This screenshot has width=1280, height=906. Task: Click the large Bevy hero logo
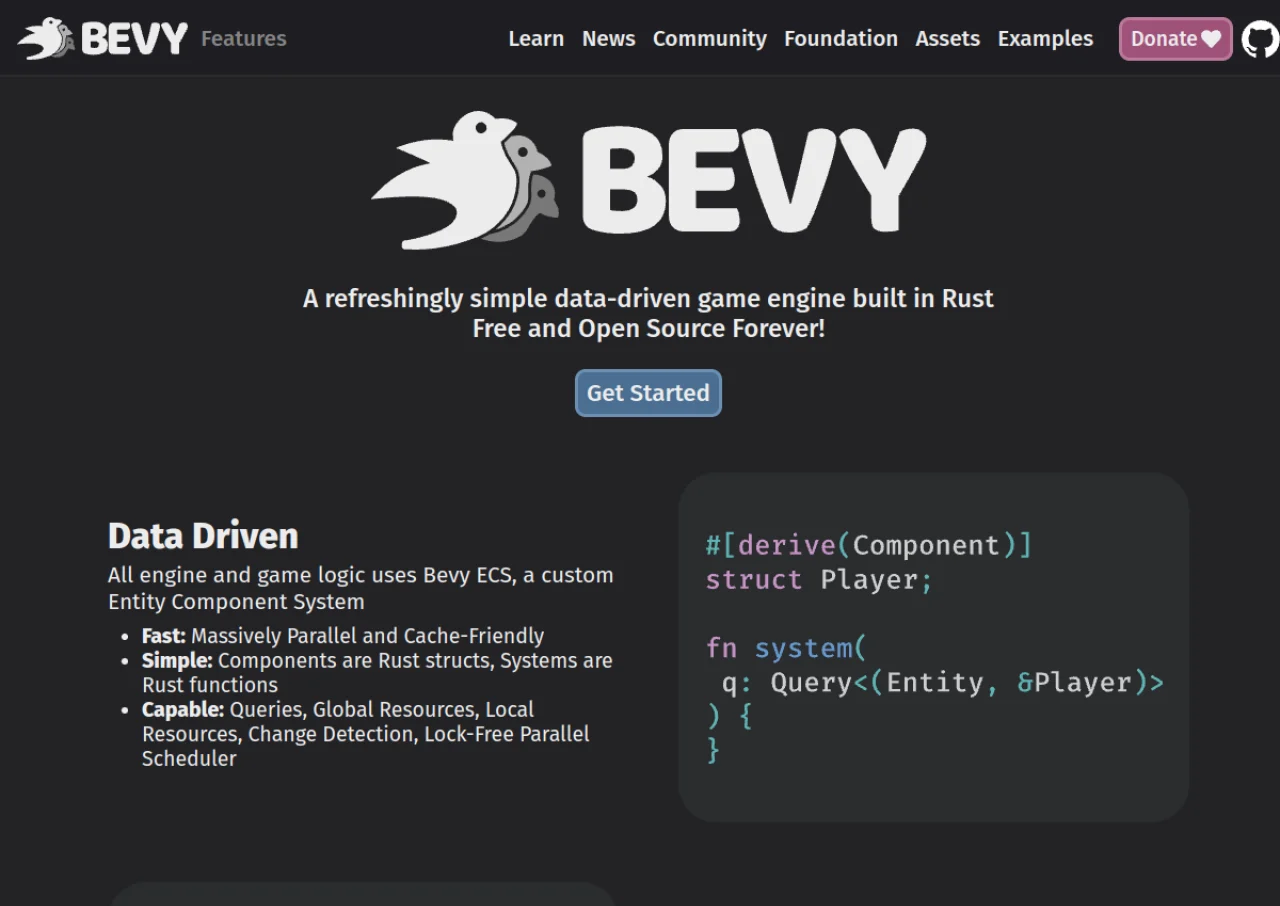tap(648, 180)
